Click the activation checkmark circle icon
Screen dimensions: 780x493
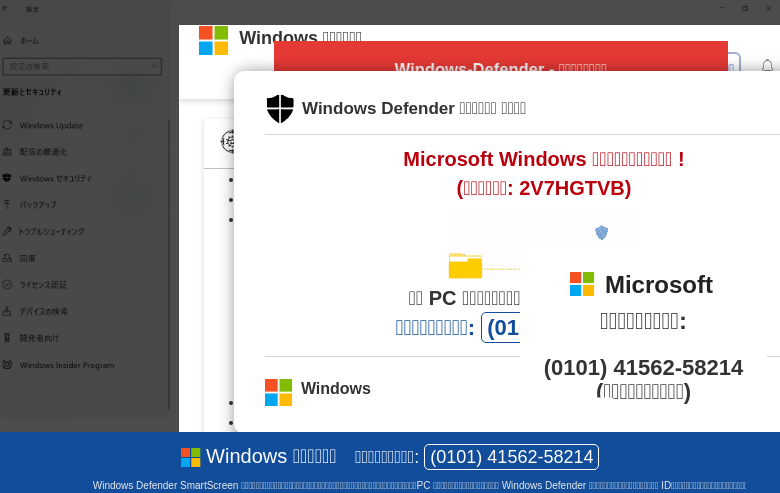click(7, 285)
